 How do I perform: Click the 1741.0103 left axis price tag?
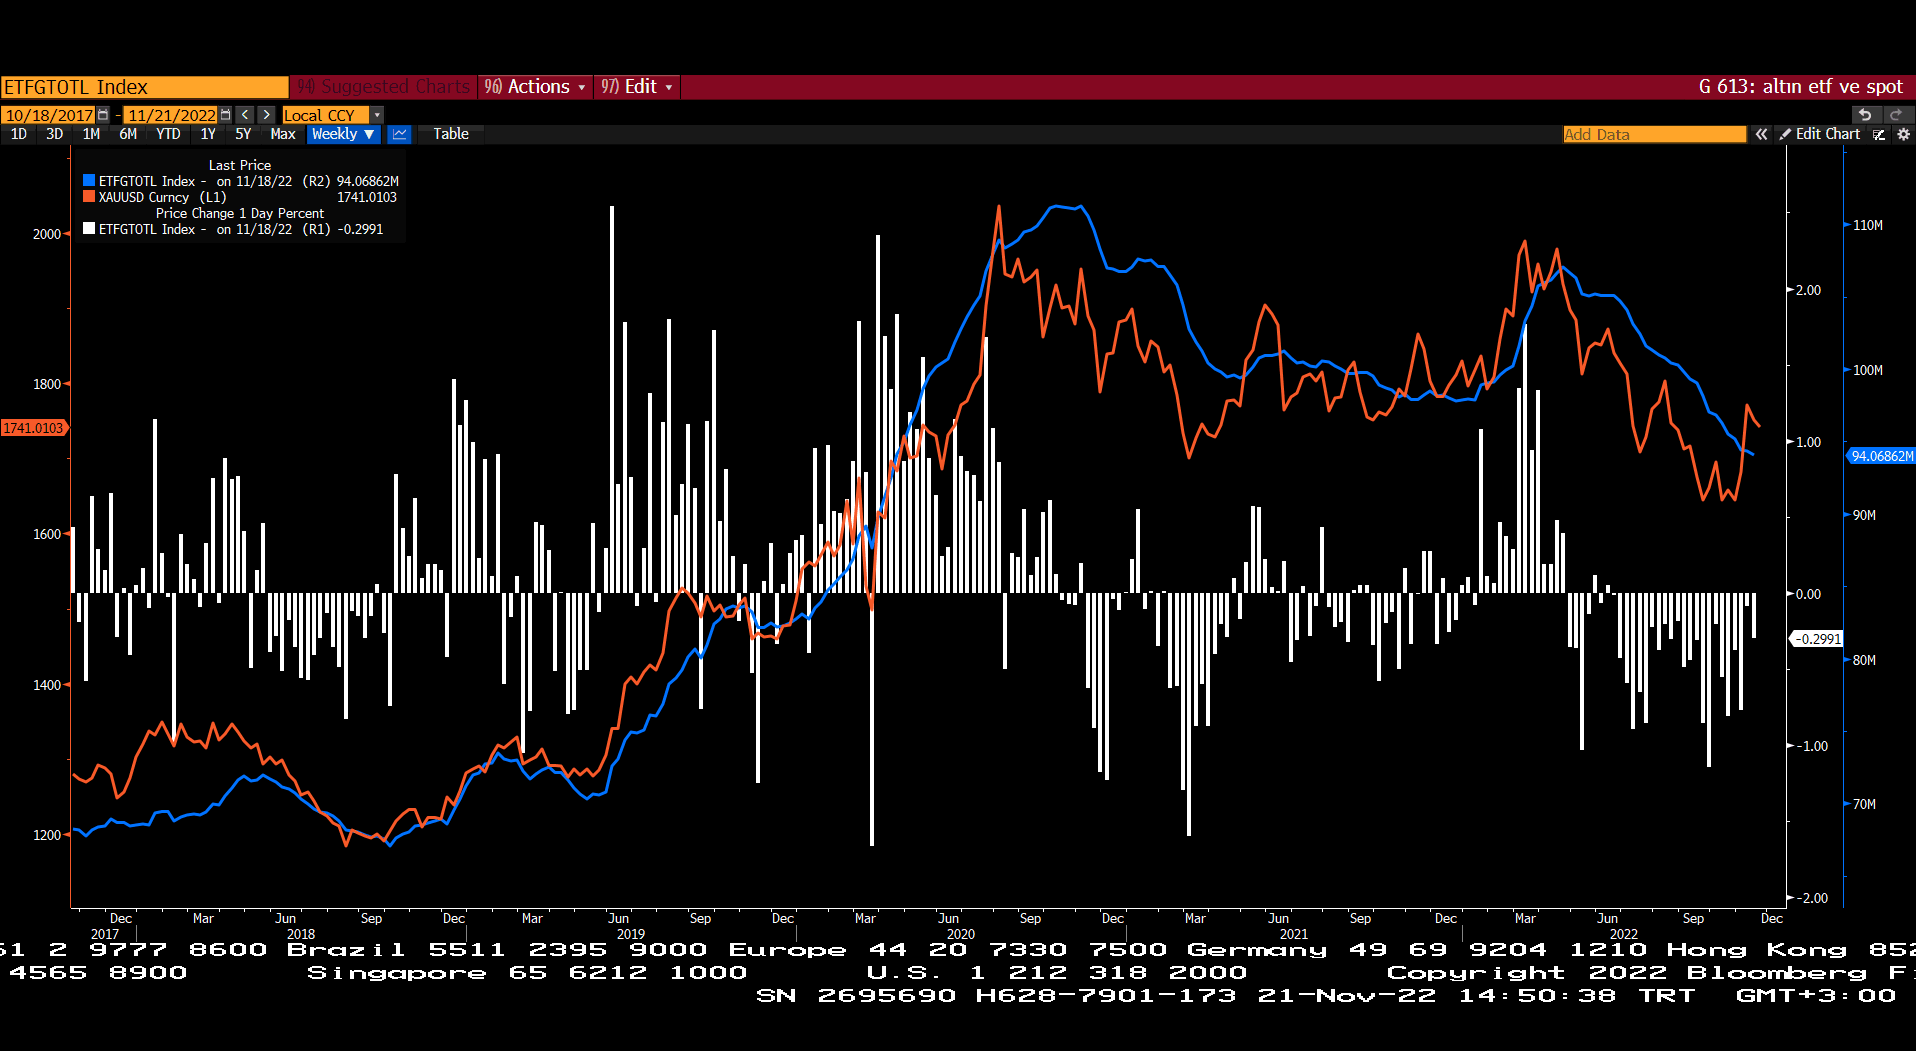(33, 428)
